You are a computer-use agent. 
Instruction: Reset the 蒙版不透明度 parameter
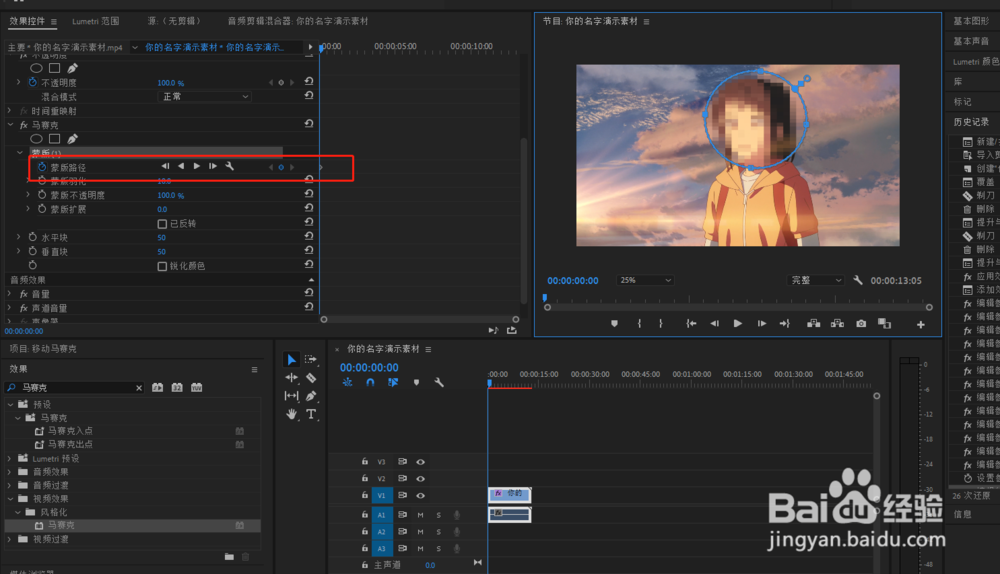coord(309,194)
